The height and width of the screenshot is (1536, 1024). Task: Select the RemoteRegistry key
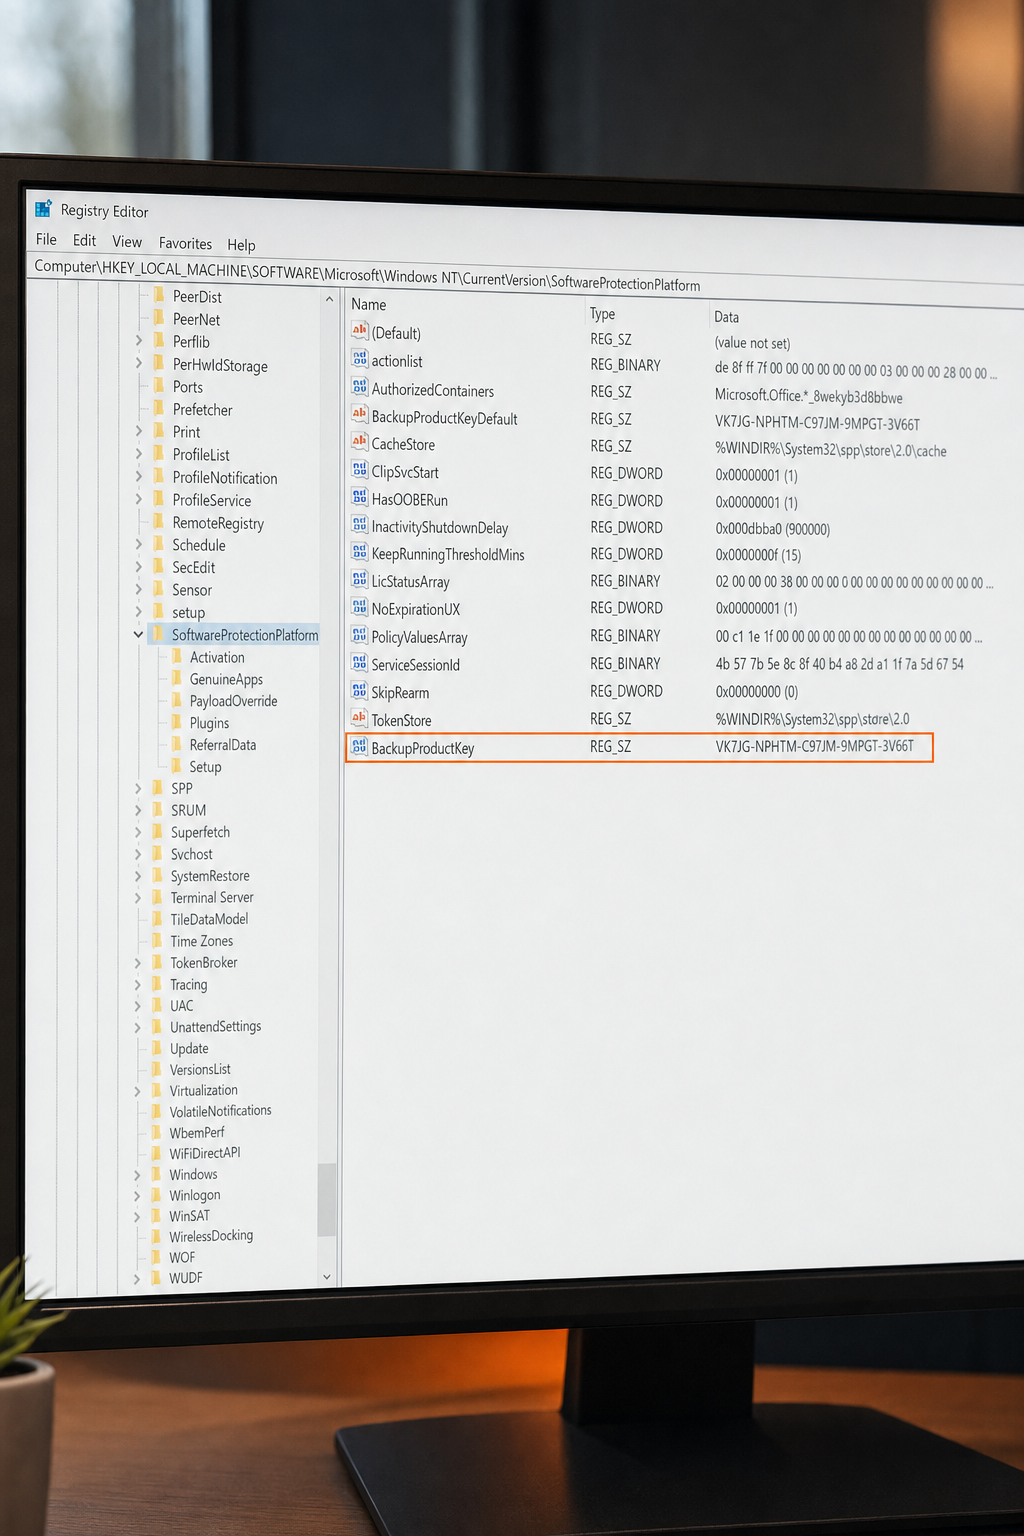pyautogui.click(x=217, y=523)
